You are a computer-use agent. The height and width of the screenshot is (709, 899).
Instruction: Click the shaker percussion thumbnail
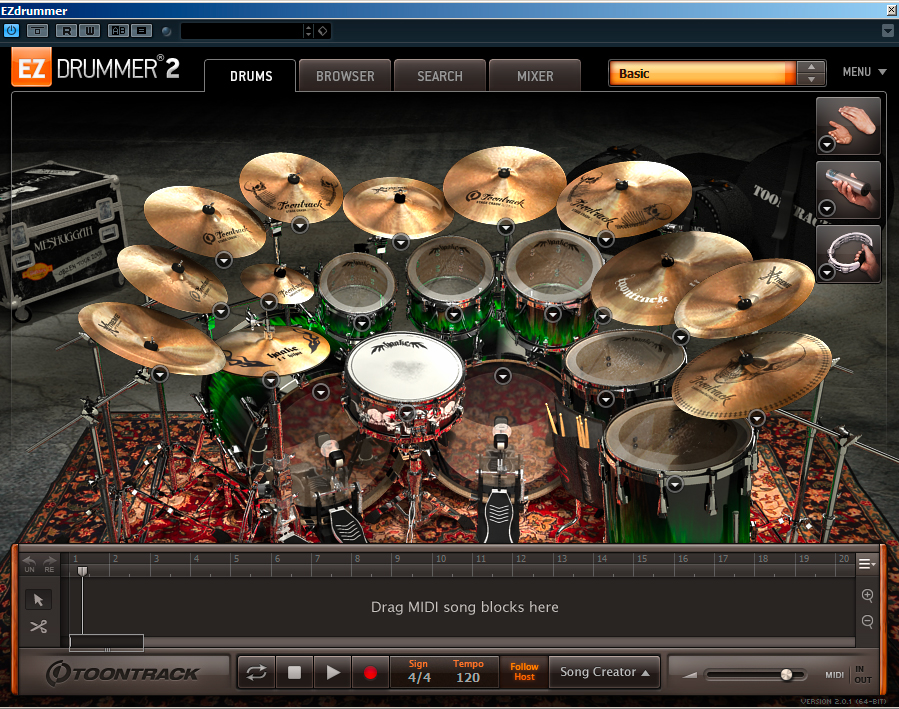click(849, 190)
